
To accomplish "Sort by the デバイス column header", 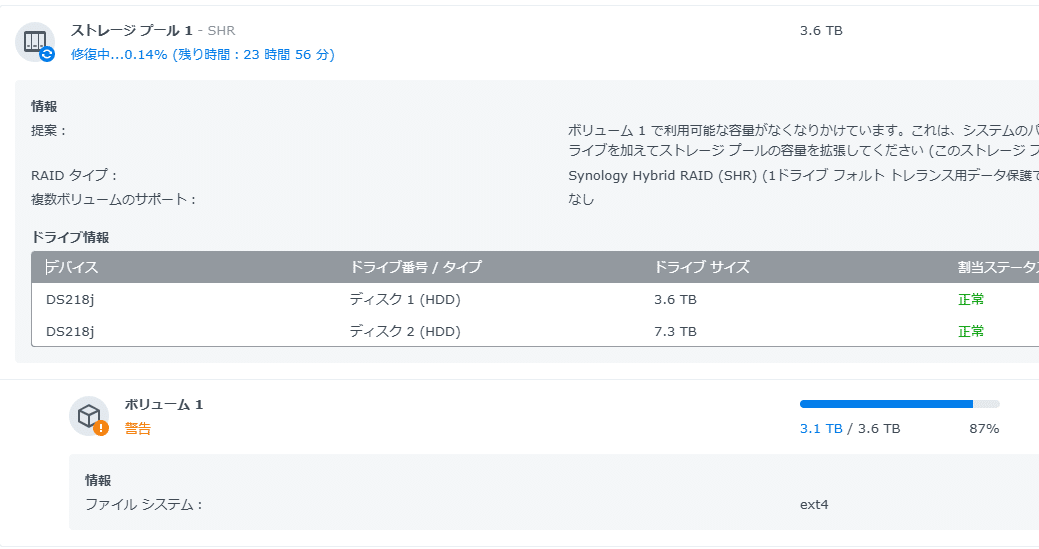I will pos(72,268).
